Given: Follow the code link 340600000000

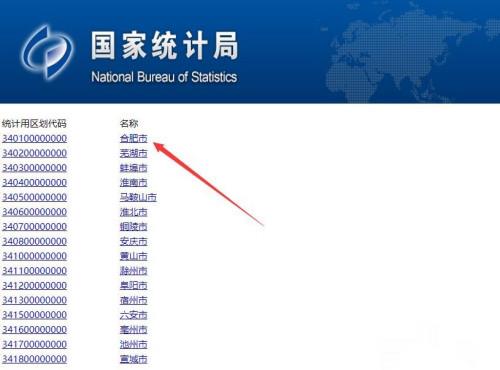Looking at the screenshot, I should coord(35,212).
